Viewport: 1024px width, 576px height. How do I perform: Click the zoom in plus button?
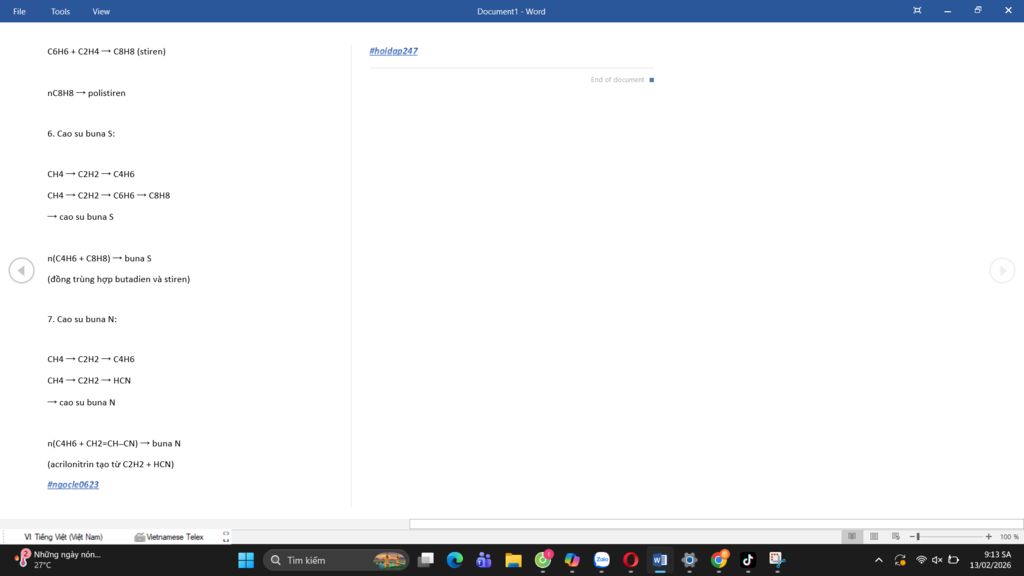coord(988,537)
